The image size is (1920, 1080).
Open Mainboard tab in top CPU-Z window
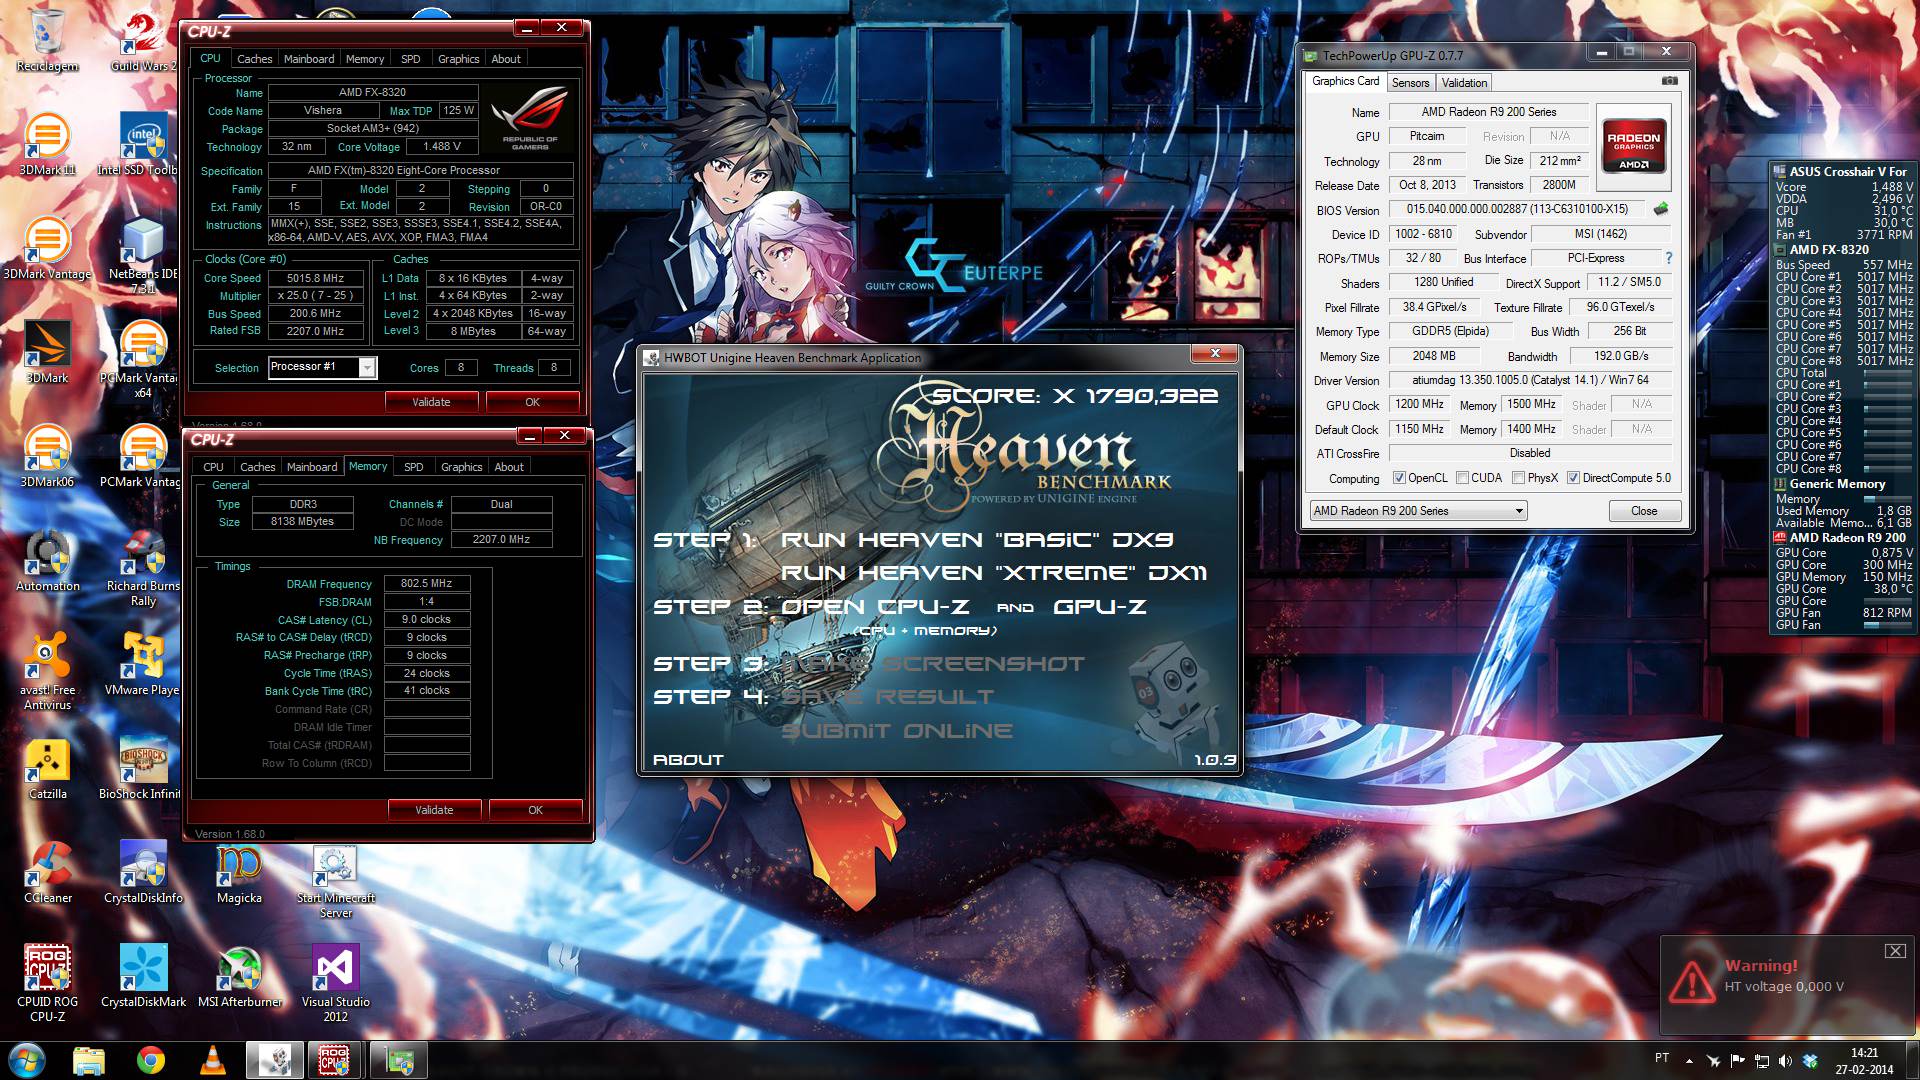click(x=309, y=59)
